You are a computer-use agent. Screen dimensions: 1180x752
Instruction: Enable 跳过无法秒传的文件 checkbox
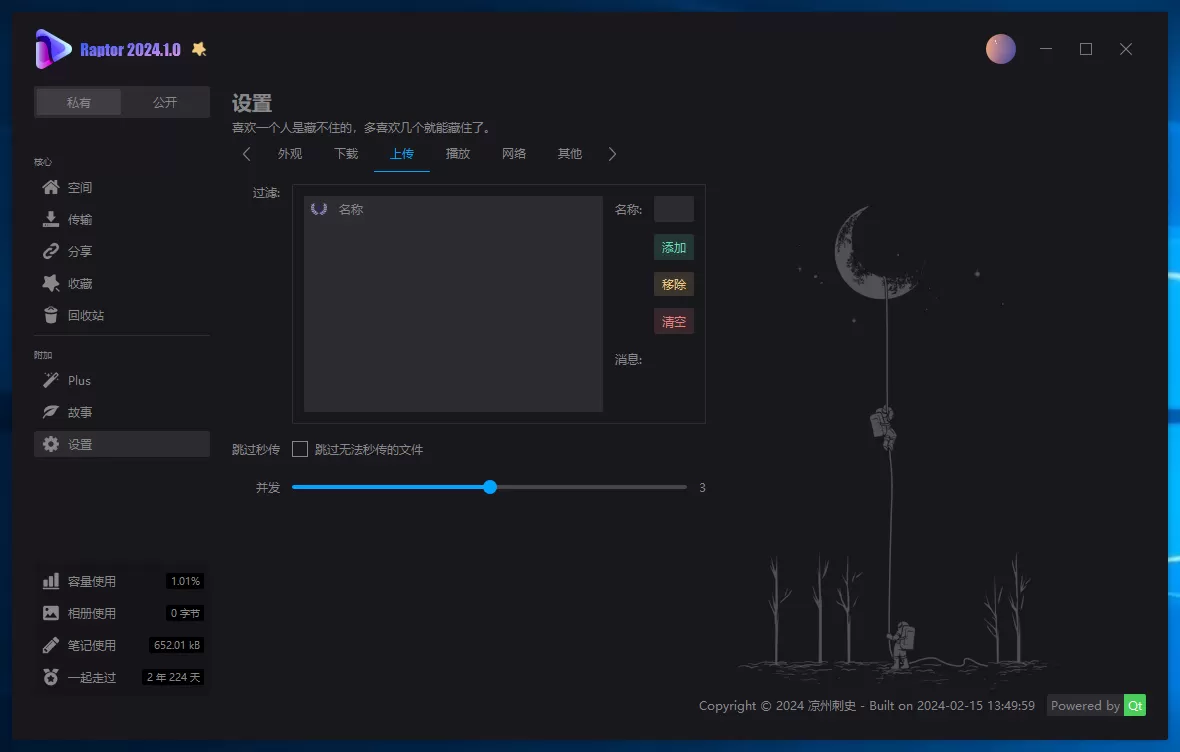[299, 449]
